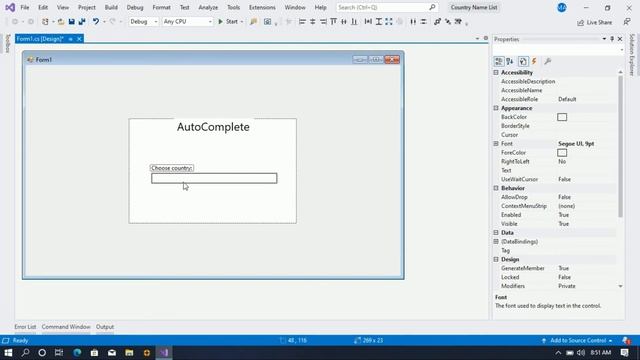Click the Search (Ctrl+Q) box
The image size is (640, 360).
pyautogui.click(x=387, y=7)
